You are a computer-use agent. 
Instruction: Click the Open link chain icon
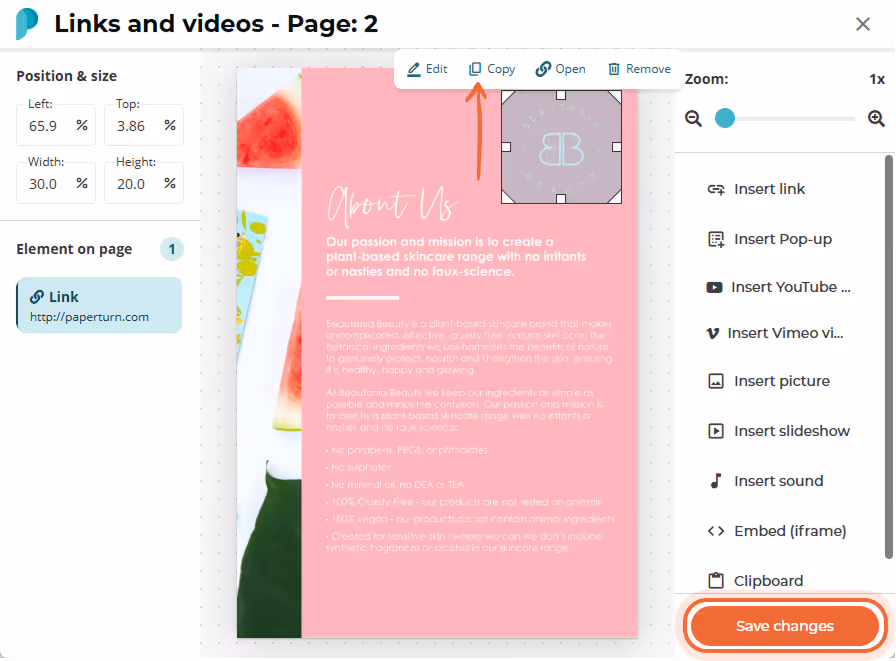[543, 69]
